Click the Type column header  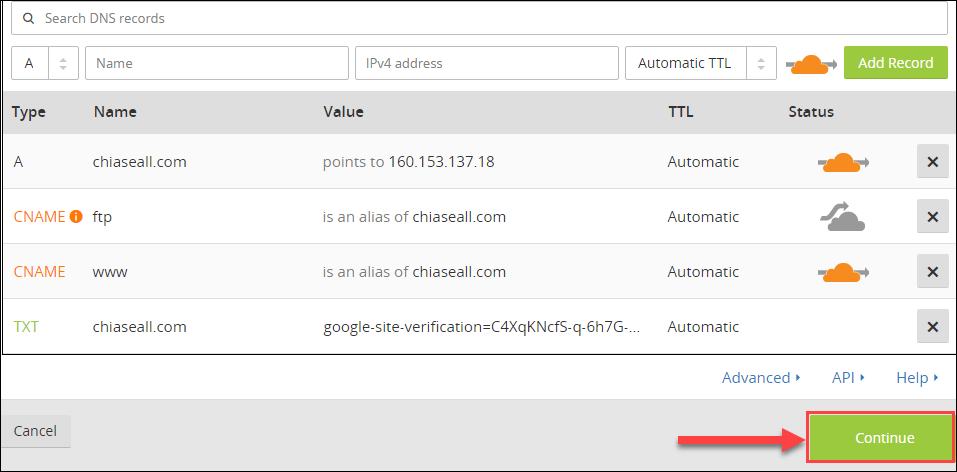tap(29, 112)
